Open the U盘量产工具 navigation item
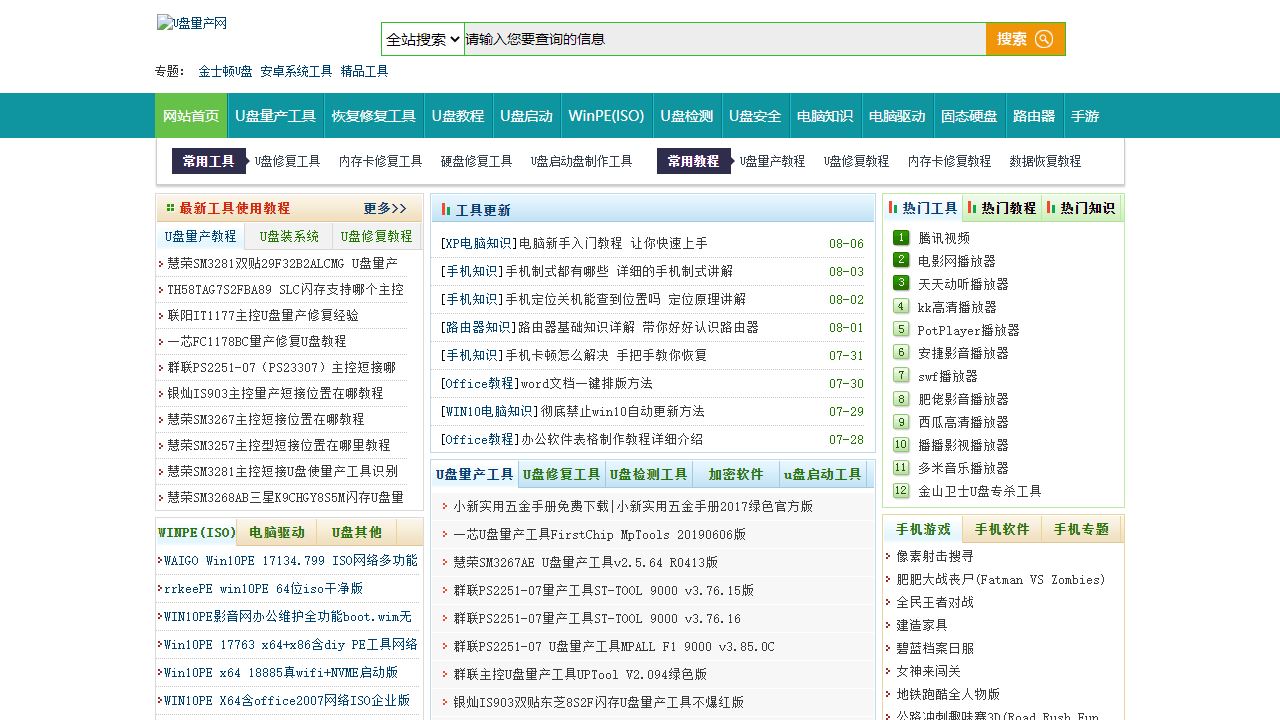Viewport: 1280px width, 720px height. 276,116
